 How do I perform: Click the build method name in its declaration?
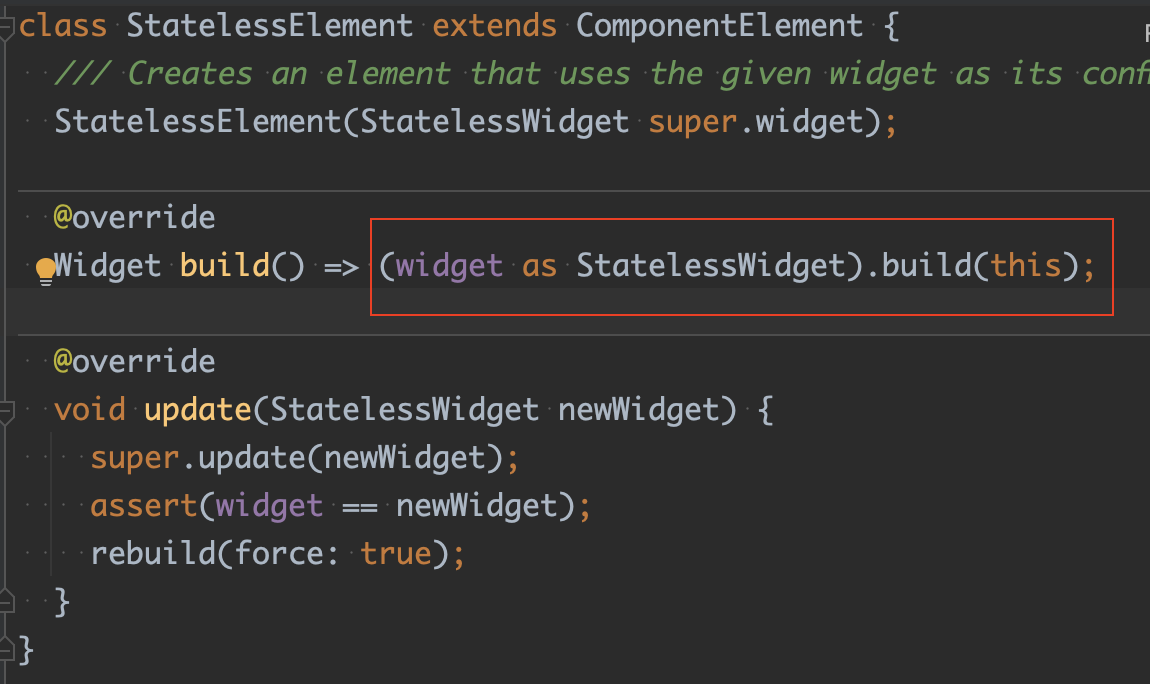(224, 265)
